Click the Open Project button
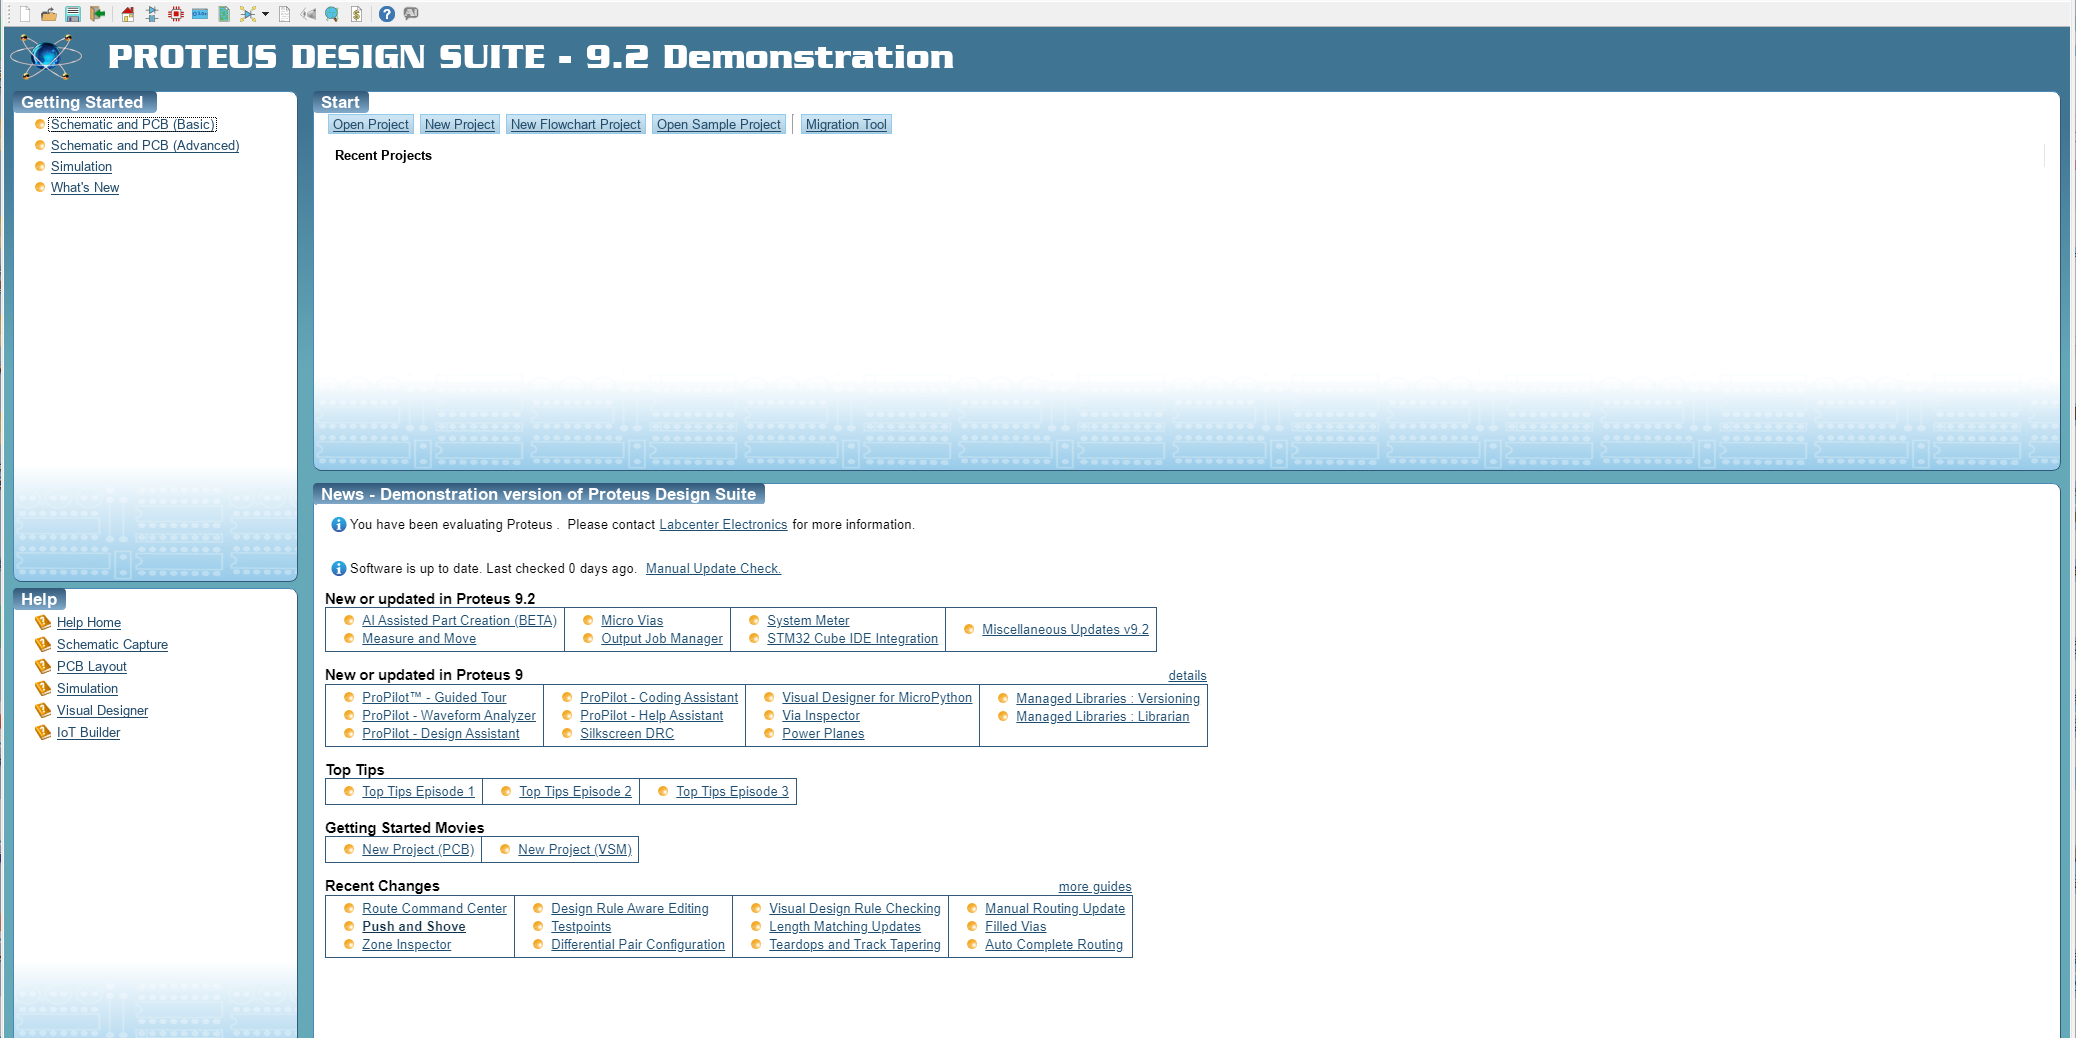 tap(371, 124)
